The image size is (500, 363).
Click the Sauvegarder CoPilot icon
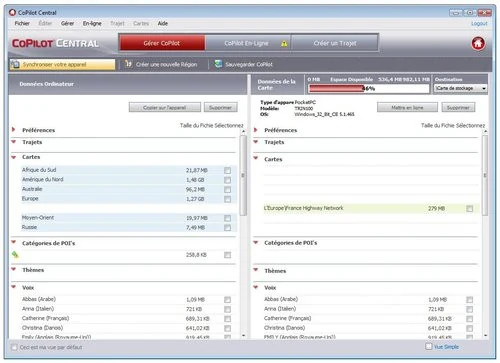coord(218,64)
